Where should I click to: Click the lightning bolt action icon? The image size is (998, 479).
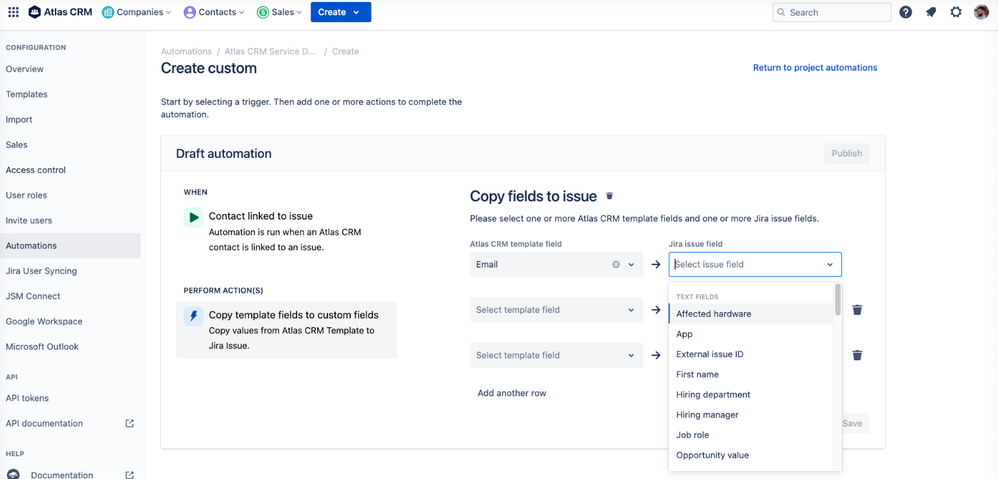tap(193, 316)
